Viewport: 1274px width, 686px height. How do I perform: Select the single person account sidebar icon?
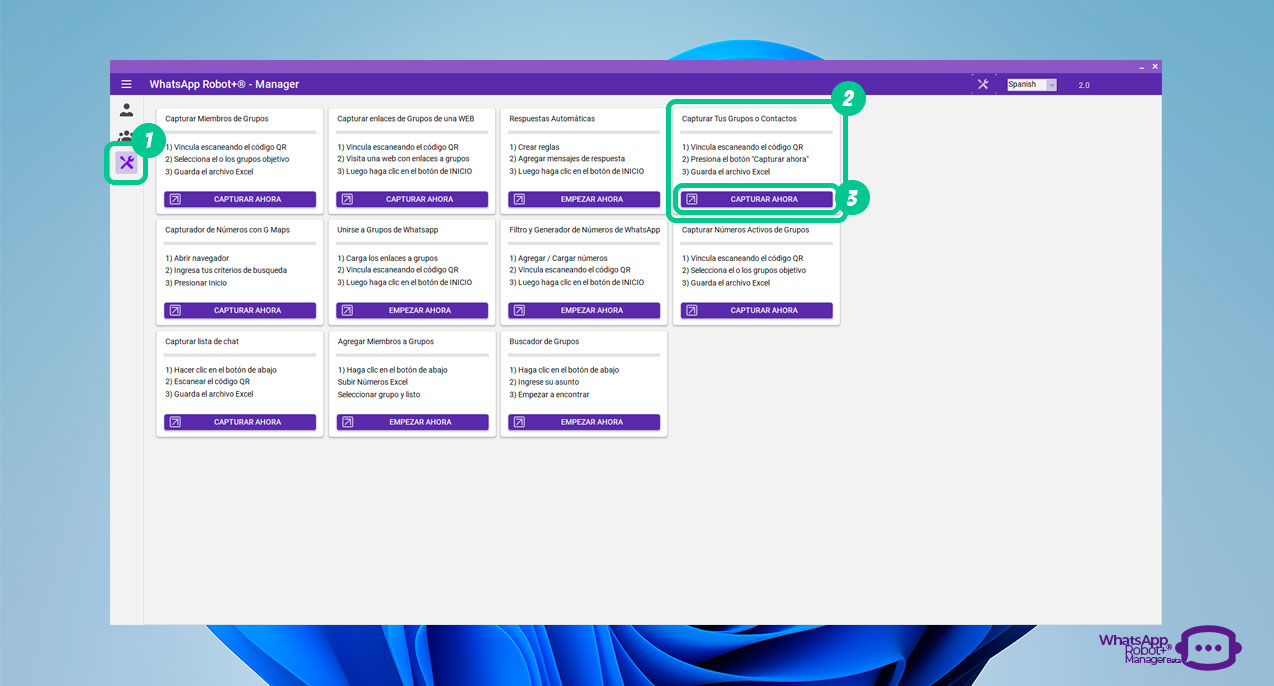[126, 110]
